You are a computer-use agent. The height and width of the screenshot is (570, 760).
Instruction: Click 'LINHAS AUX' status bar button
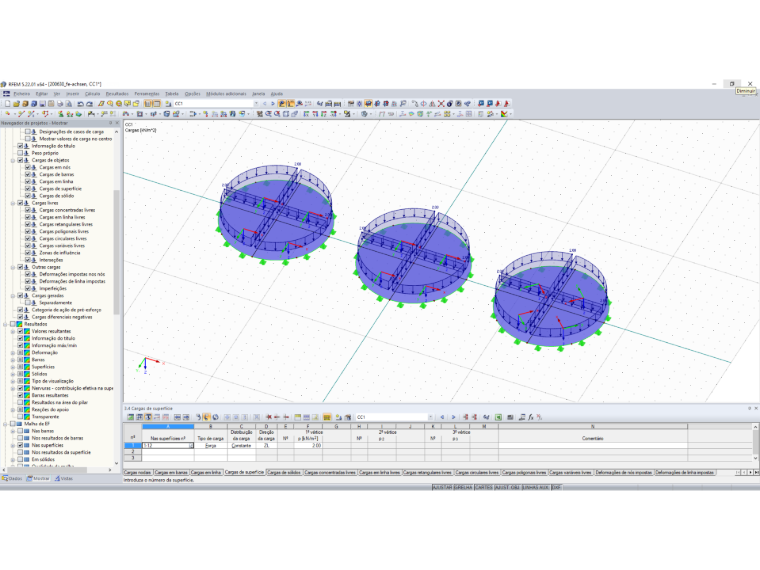click(536, 487)
